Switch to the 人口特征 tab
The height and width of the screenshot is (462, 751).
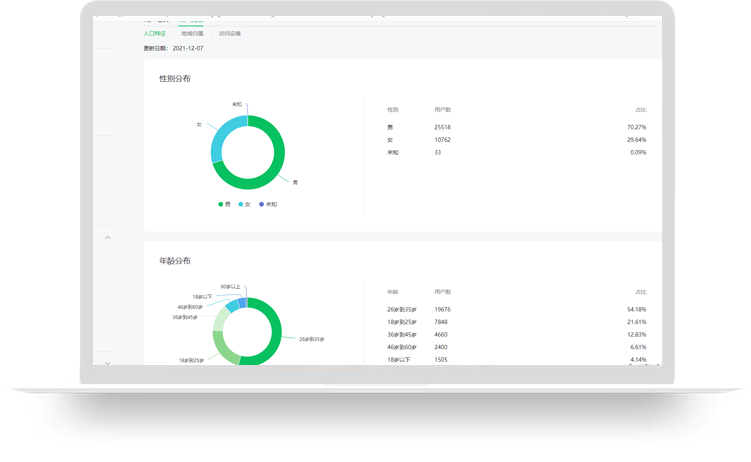[154, 33]
